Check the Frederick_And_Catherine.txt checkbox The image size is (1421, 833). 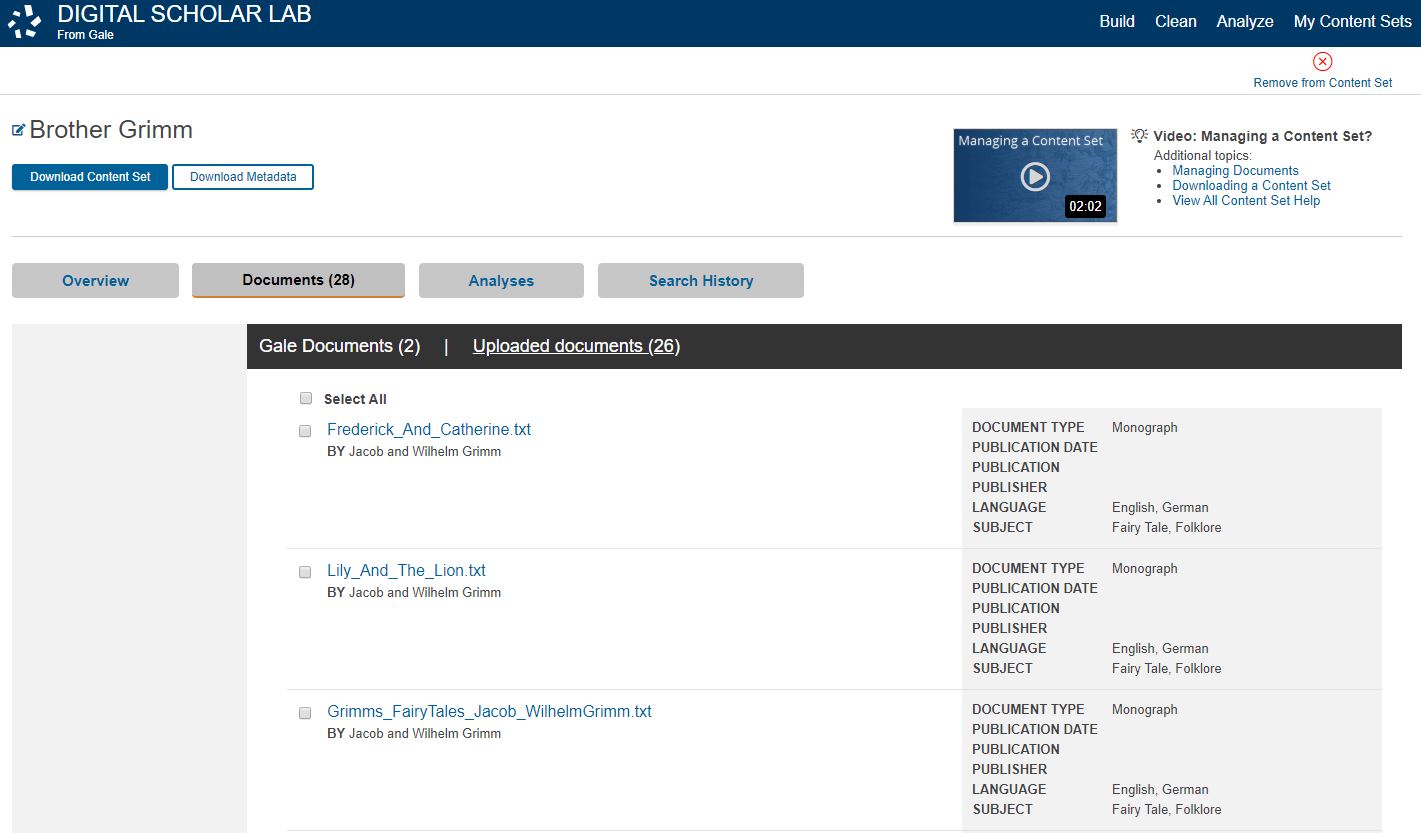(x=305, y=431)
